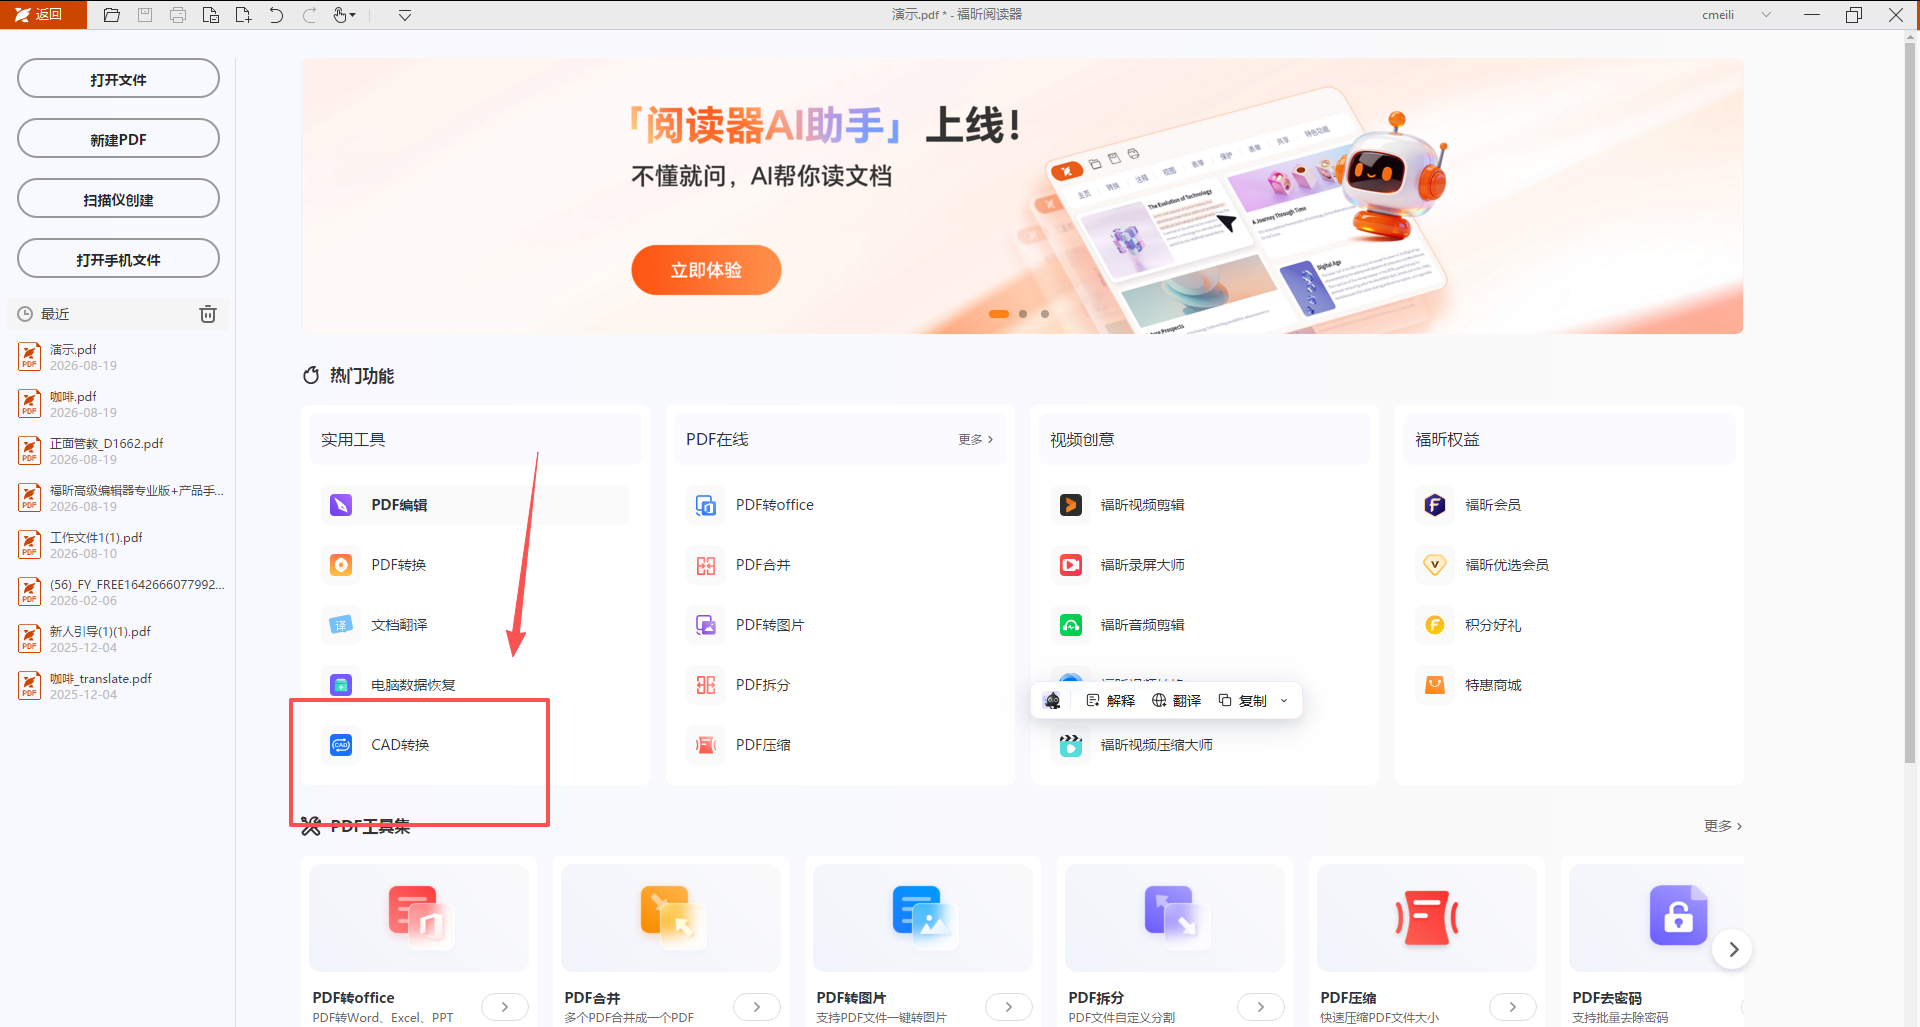Viewport: 1920px width, 1027px height.
Task: Click the arrow button on PDF合并 card
Action: tap(757, 1007)
